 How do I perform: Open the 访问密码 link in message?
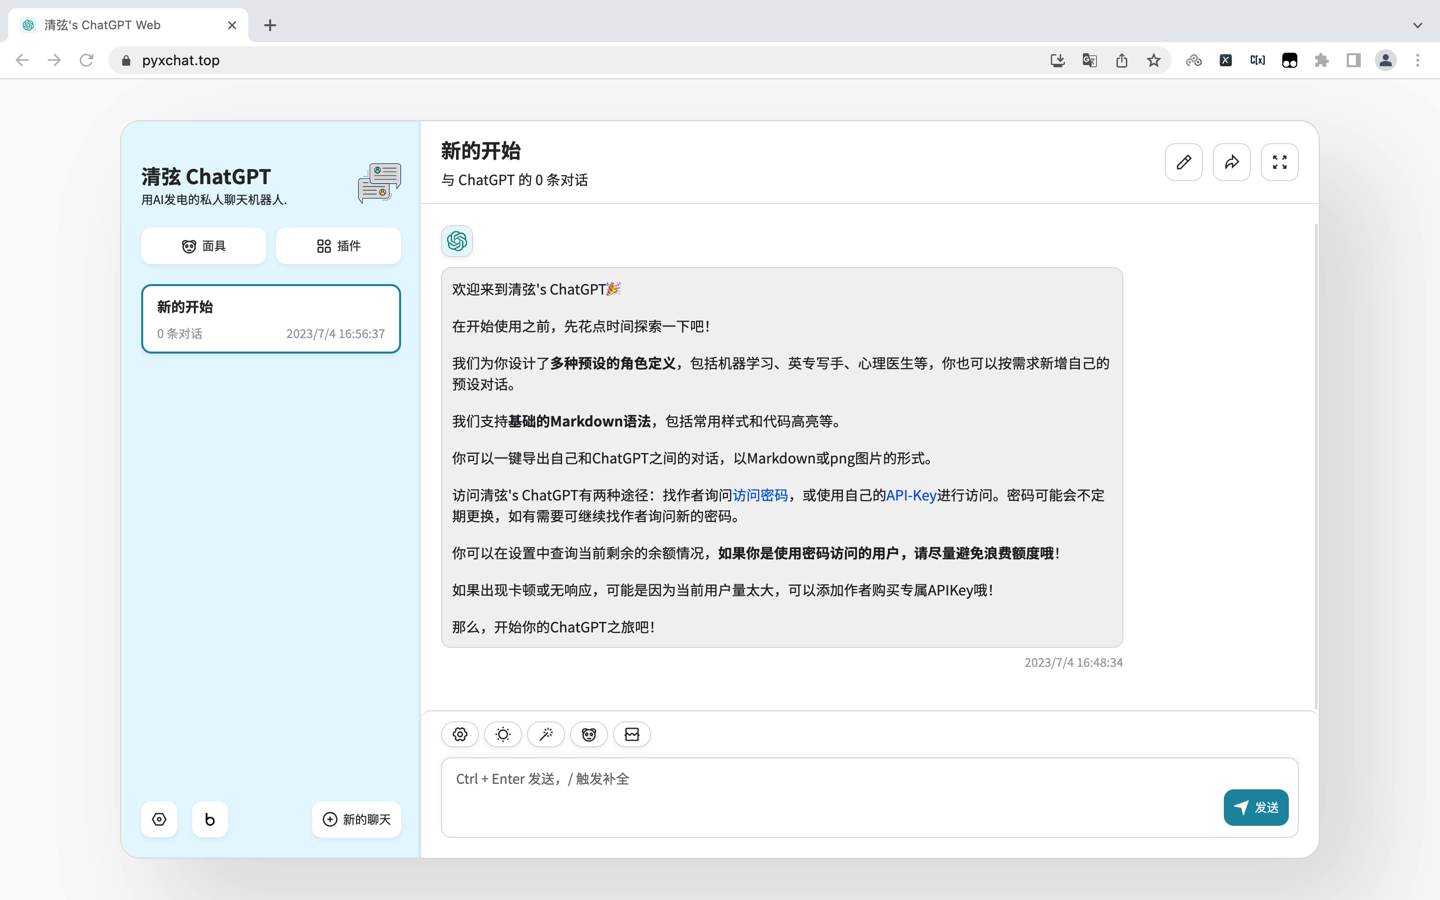coord(760,495)
